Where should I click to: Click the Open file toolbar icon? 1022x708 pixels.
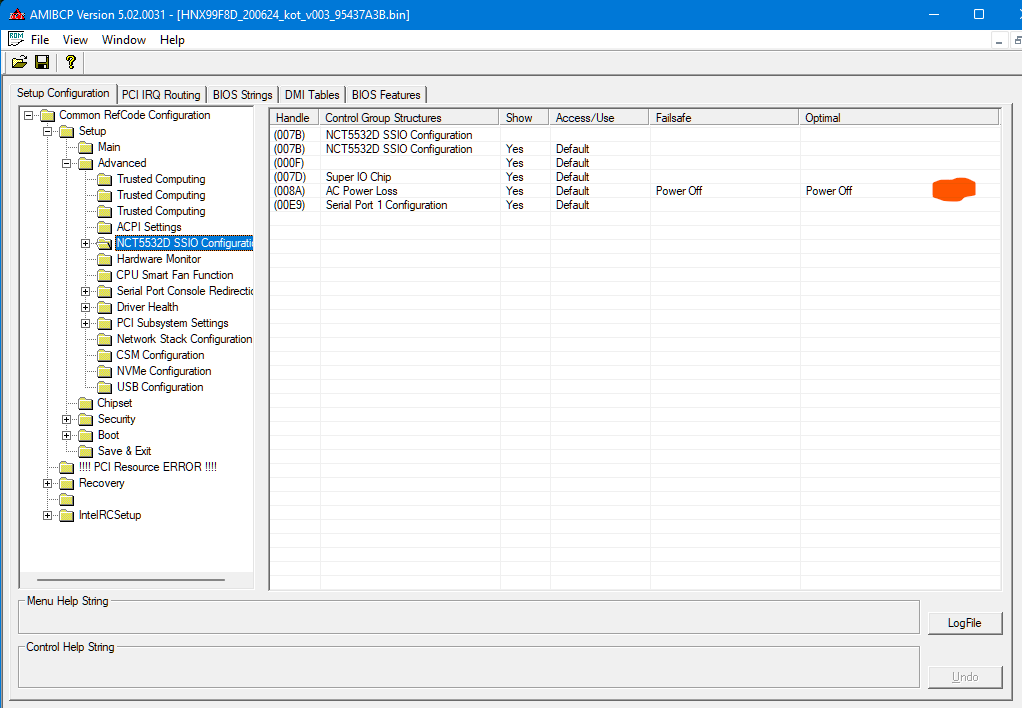click(x=20, y=62)
